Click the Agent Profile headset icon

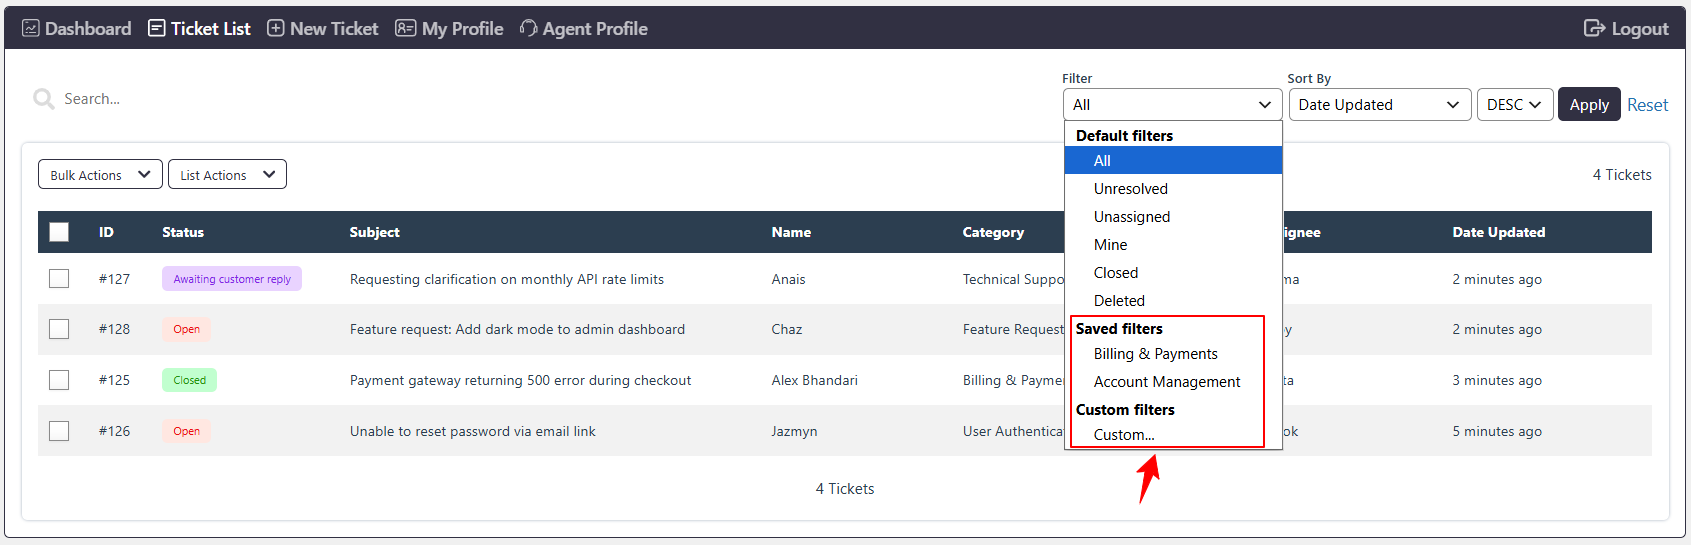pos(529,28)
